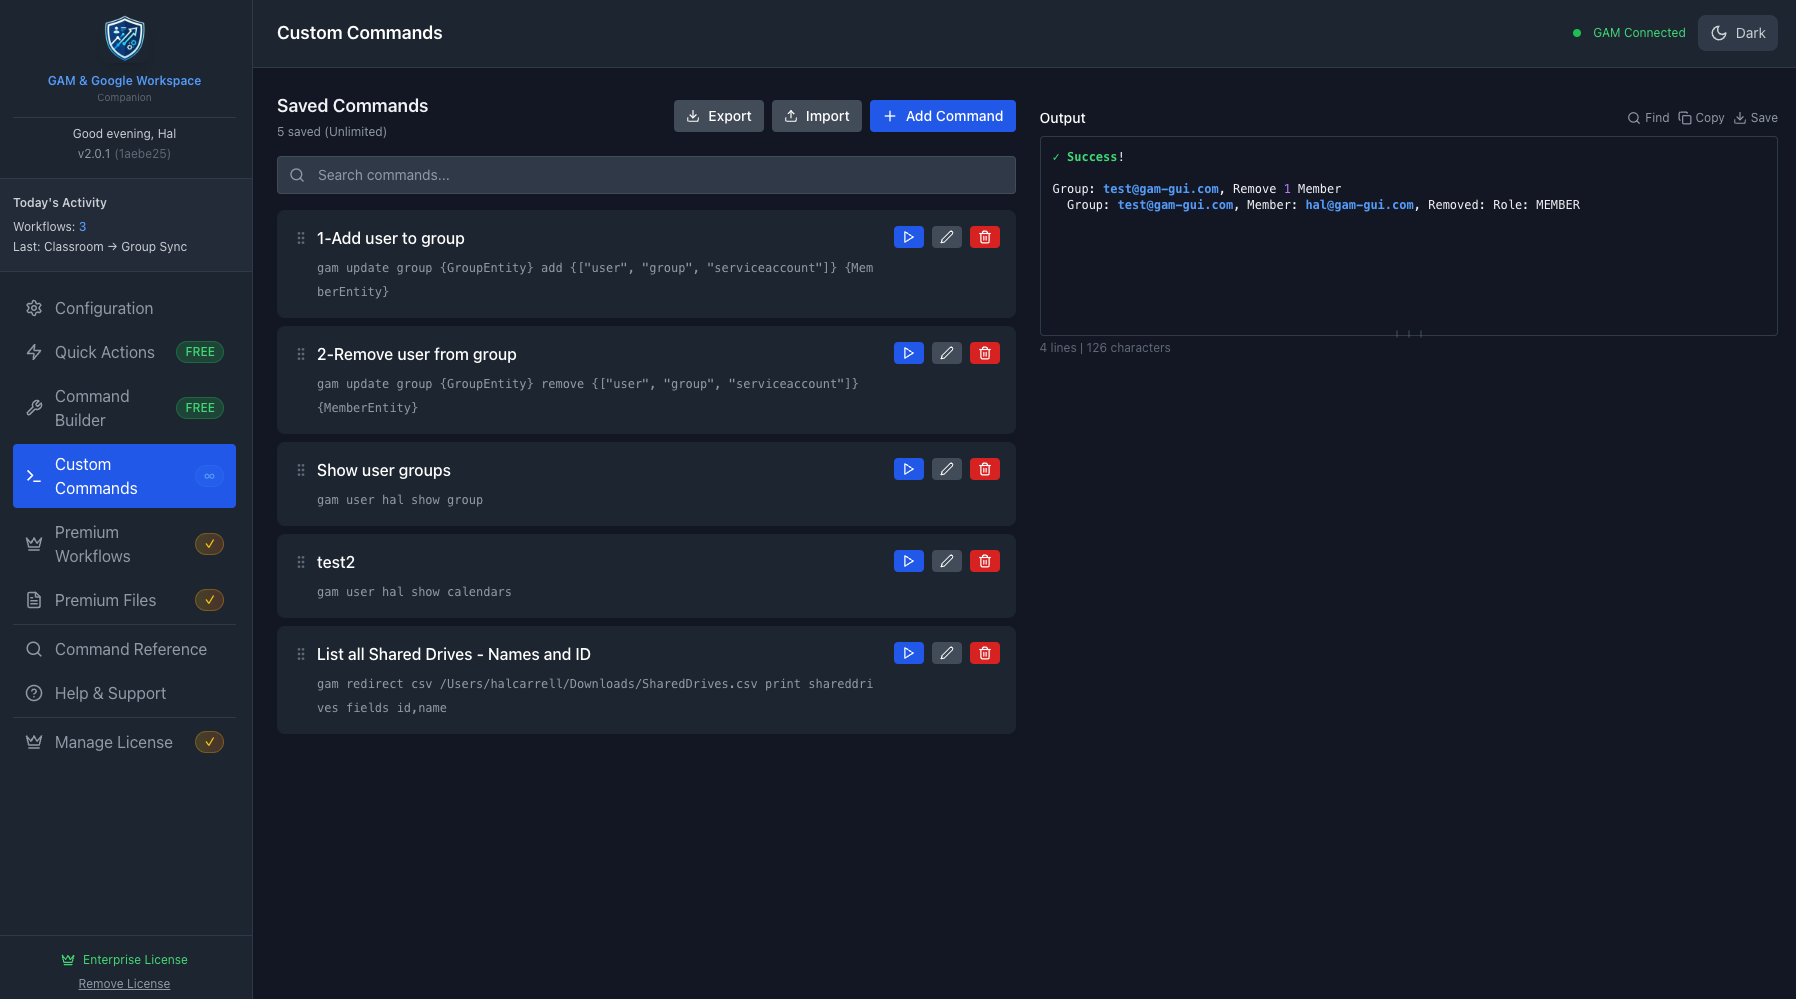Copy the Output panel text
Viewport: 1796px width, 999px height.
(x=1701, y=118)
